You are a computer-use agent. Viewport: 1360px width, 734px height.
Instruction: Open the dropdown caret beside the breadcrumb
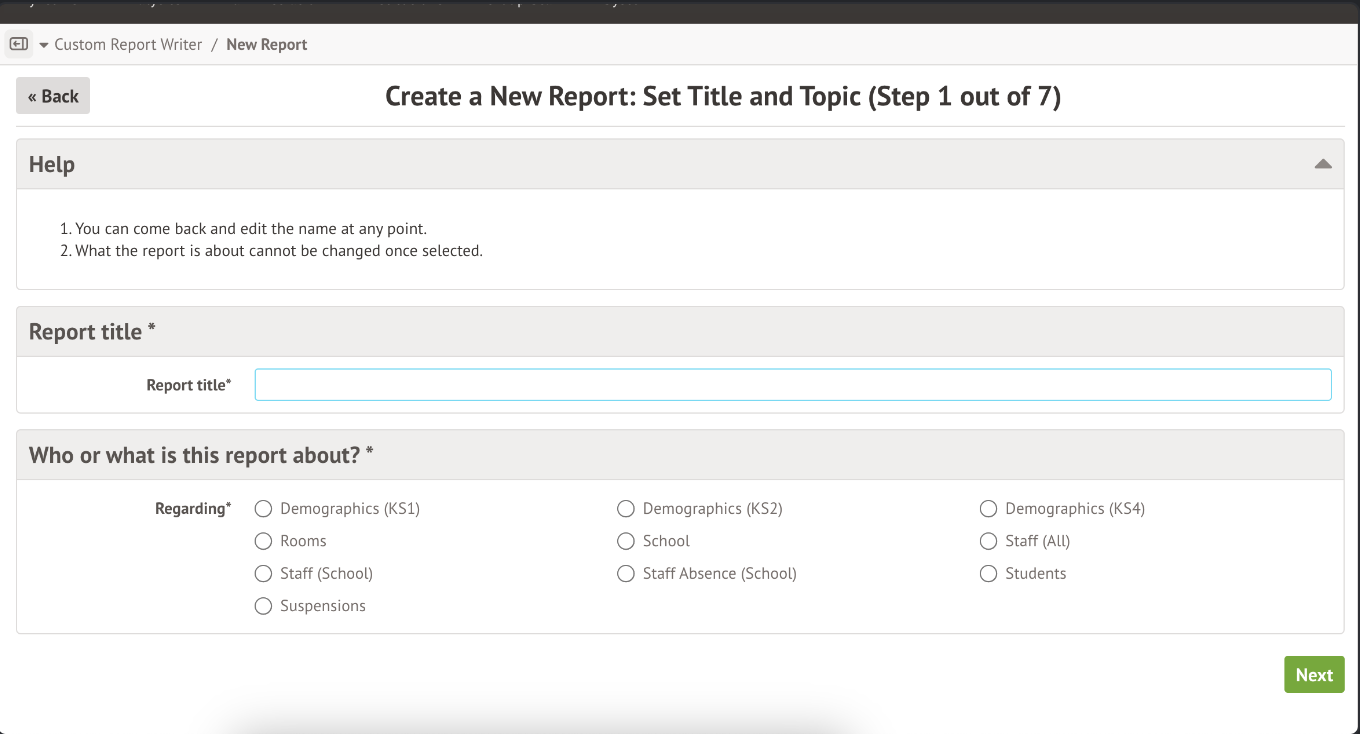[44, 45]
